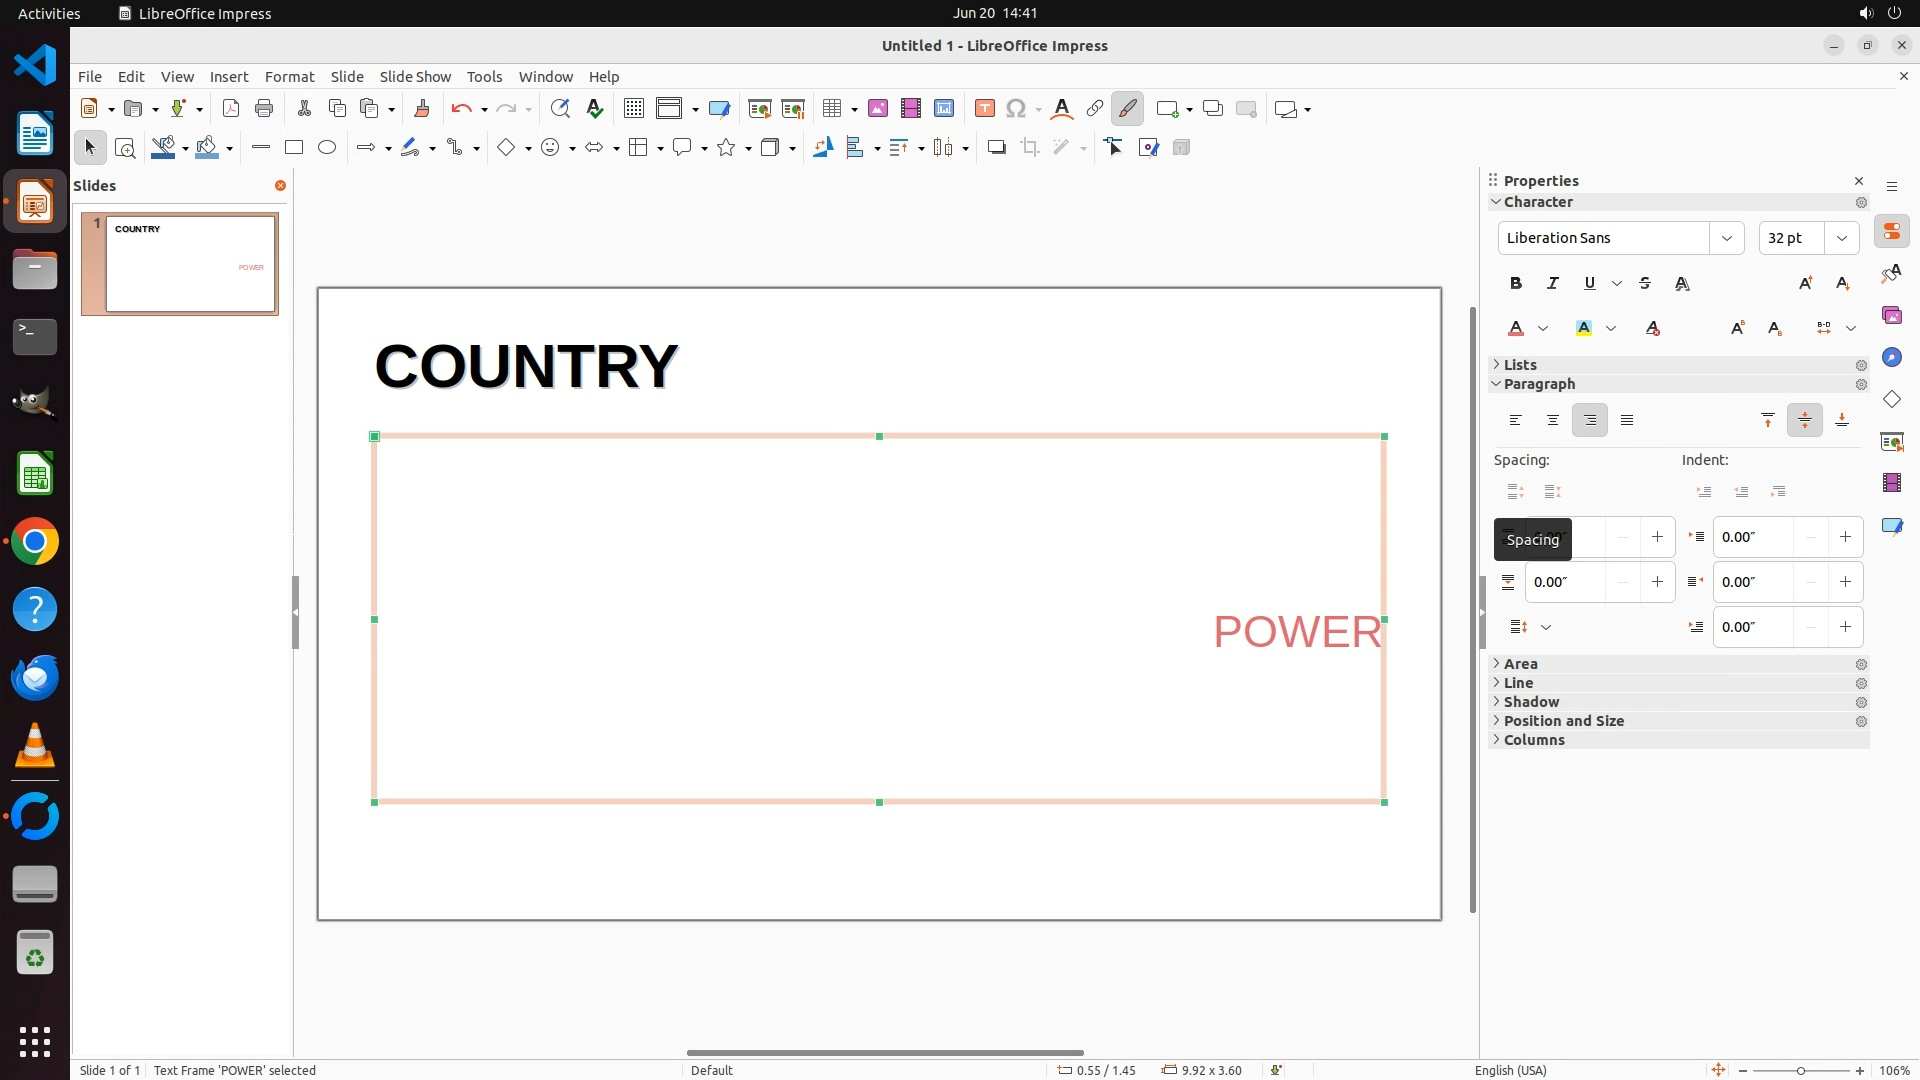Viewport: 1920px width, 1080px height.
Task: Open the font name dropdown
Action: [x=1726, y=238]
